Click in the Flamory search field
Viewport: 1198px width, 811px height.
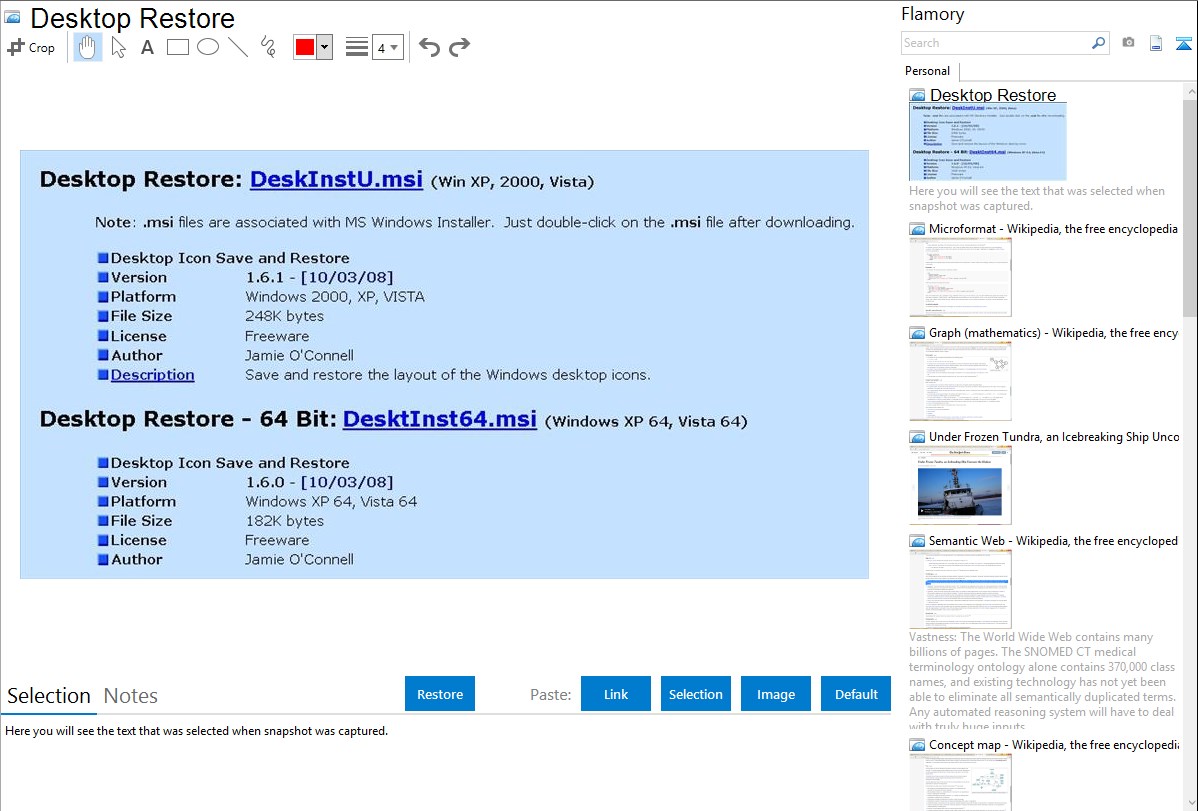995,43
